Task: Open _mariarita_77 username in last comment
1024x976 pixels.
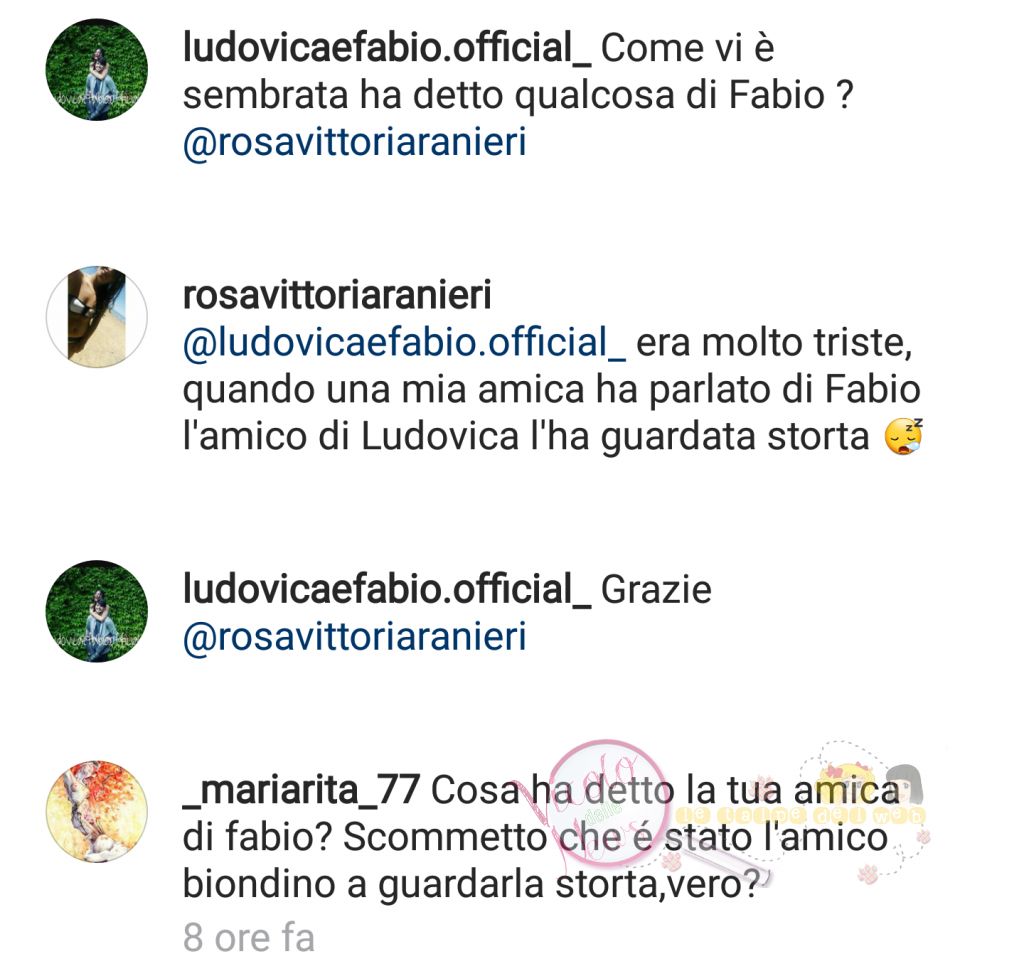Action: (x=301, y=790)
